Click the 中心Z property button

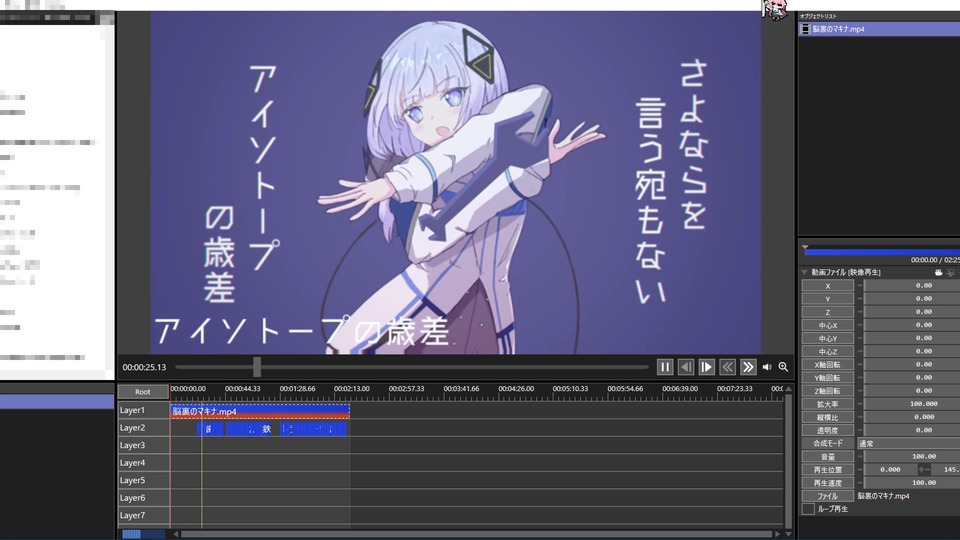[828, 351]
